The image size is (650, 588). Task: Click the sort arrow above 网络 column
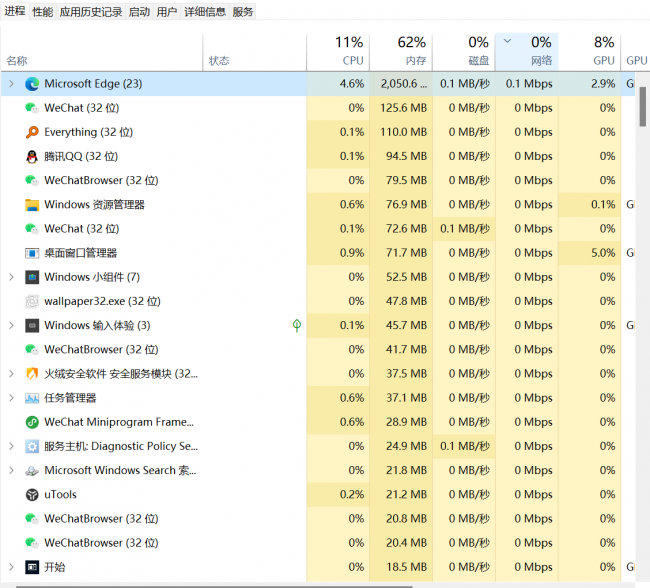[x=507, y=41]
